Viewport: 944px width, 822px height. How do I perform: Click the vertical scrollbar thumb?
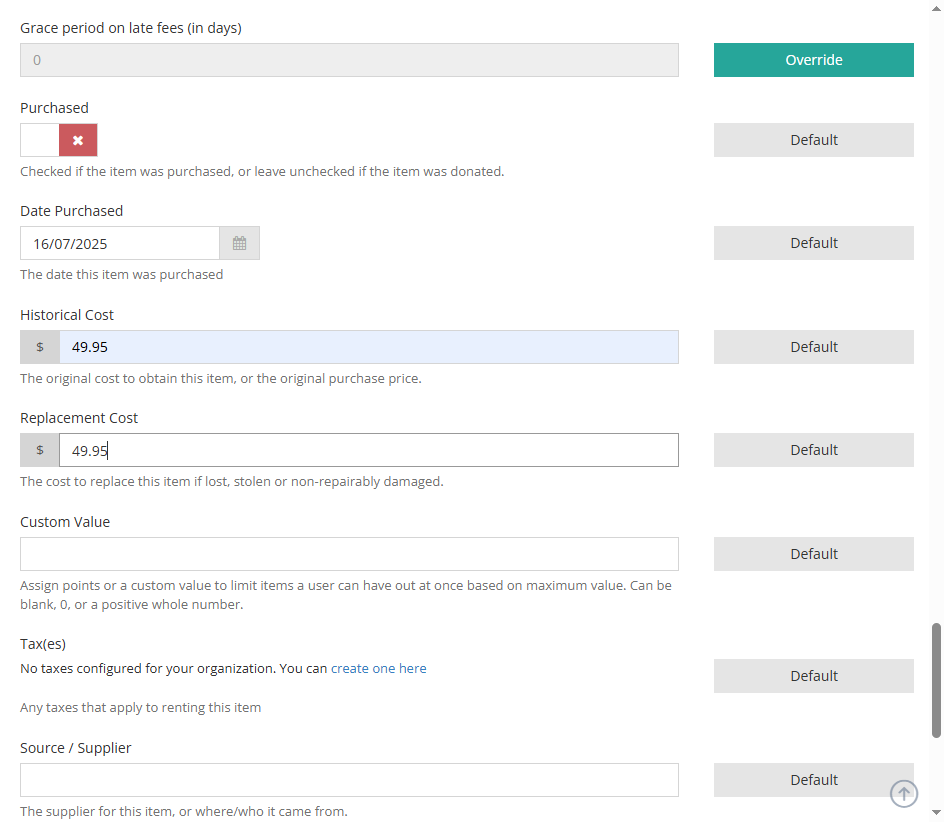coord(936,680)
